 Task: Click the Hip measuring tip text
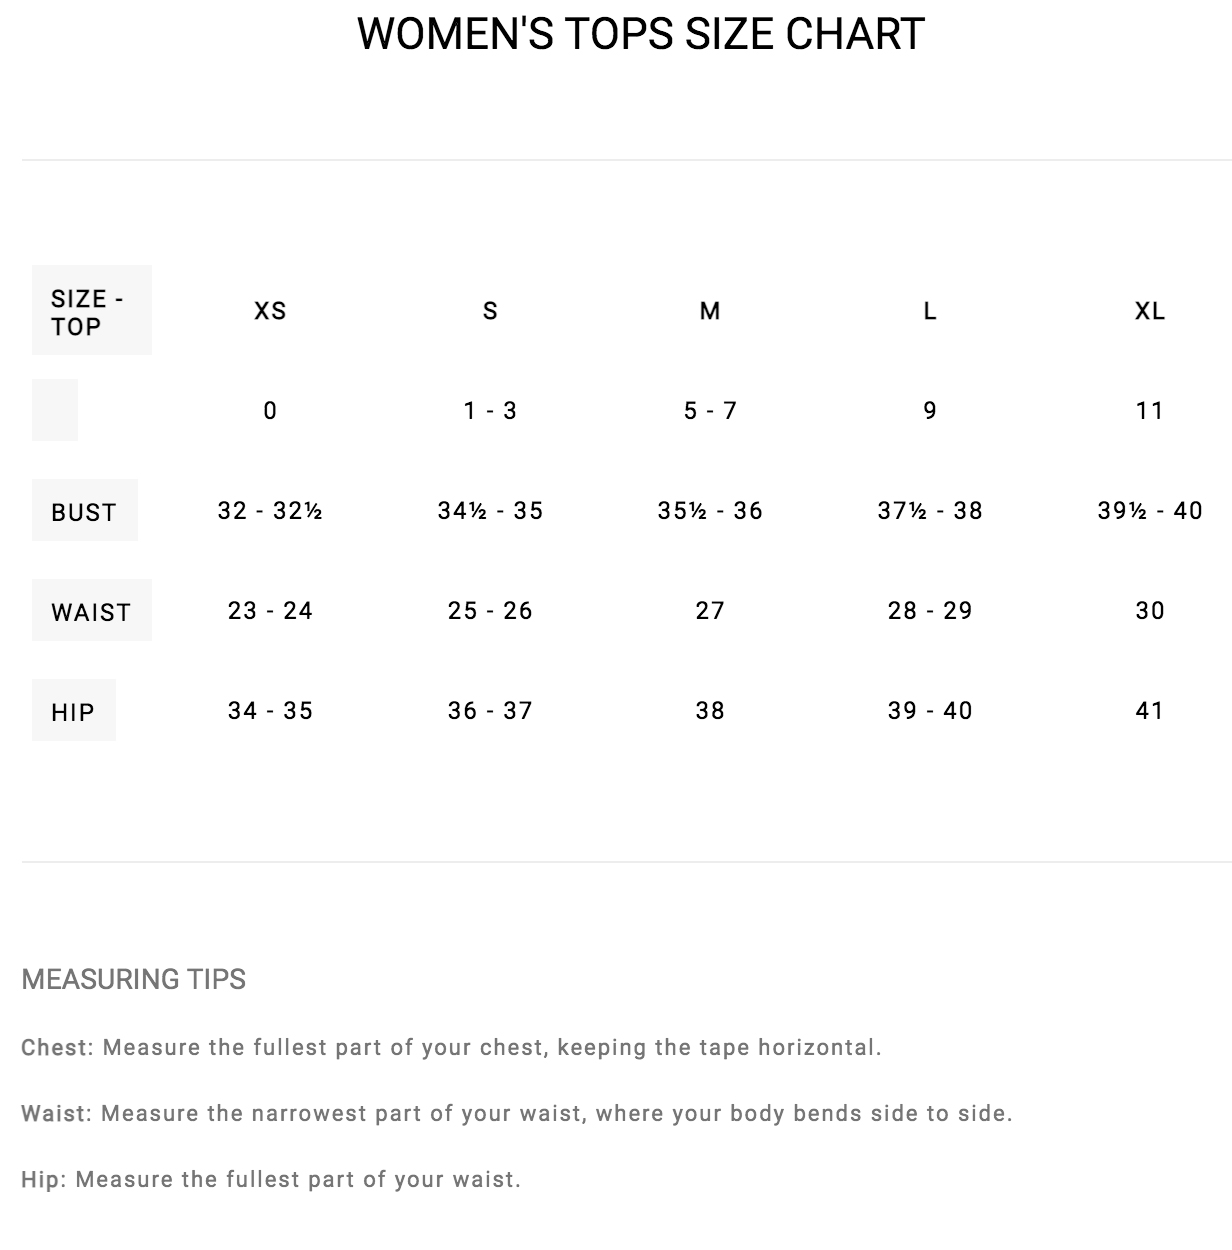pos(271,1180)
